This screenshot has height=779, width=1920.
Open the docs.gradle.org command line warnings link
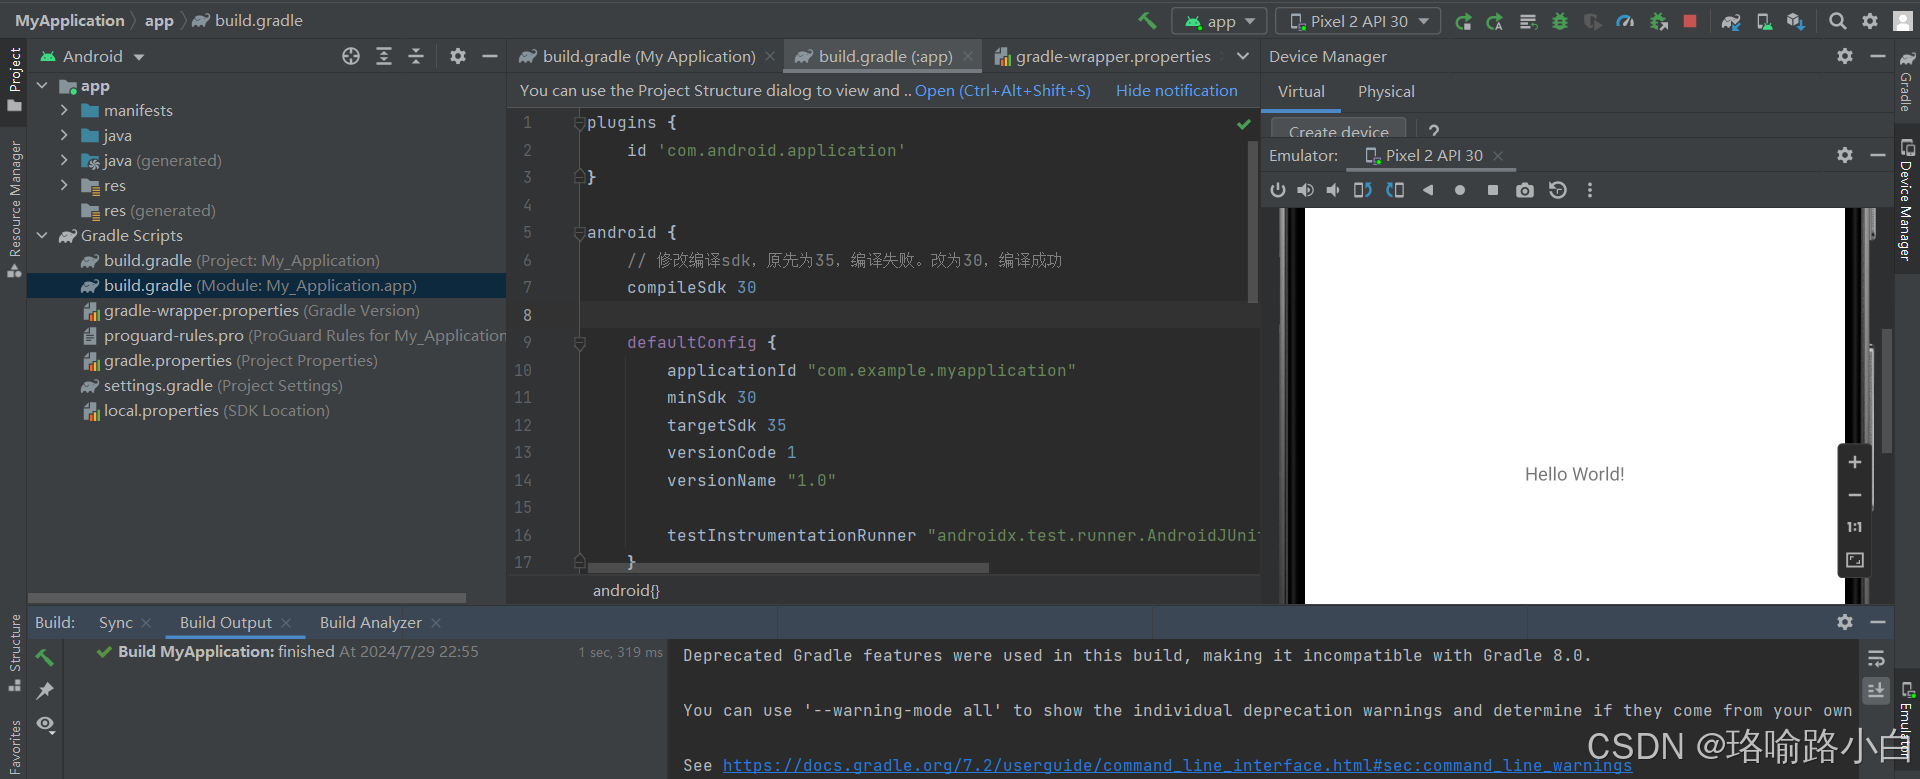click(x=1177, y=766)
